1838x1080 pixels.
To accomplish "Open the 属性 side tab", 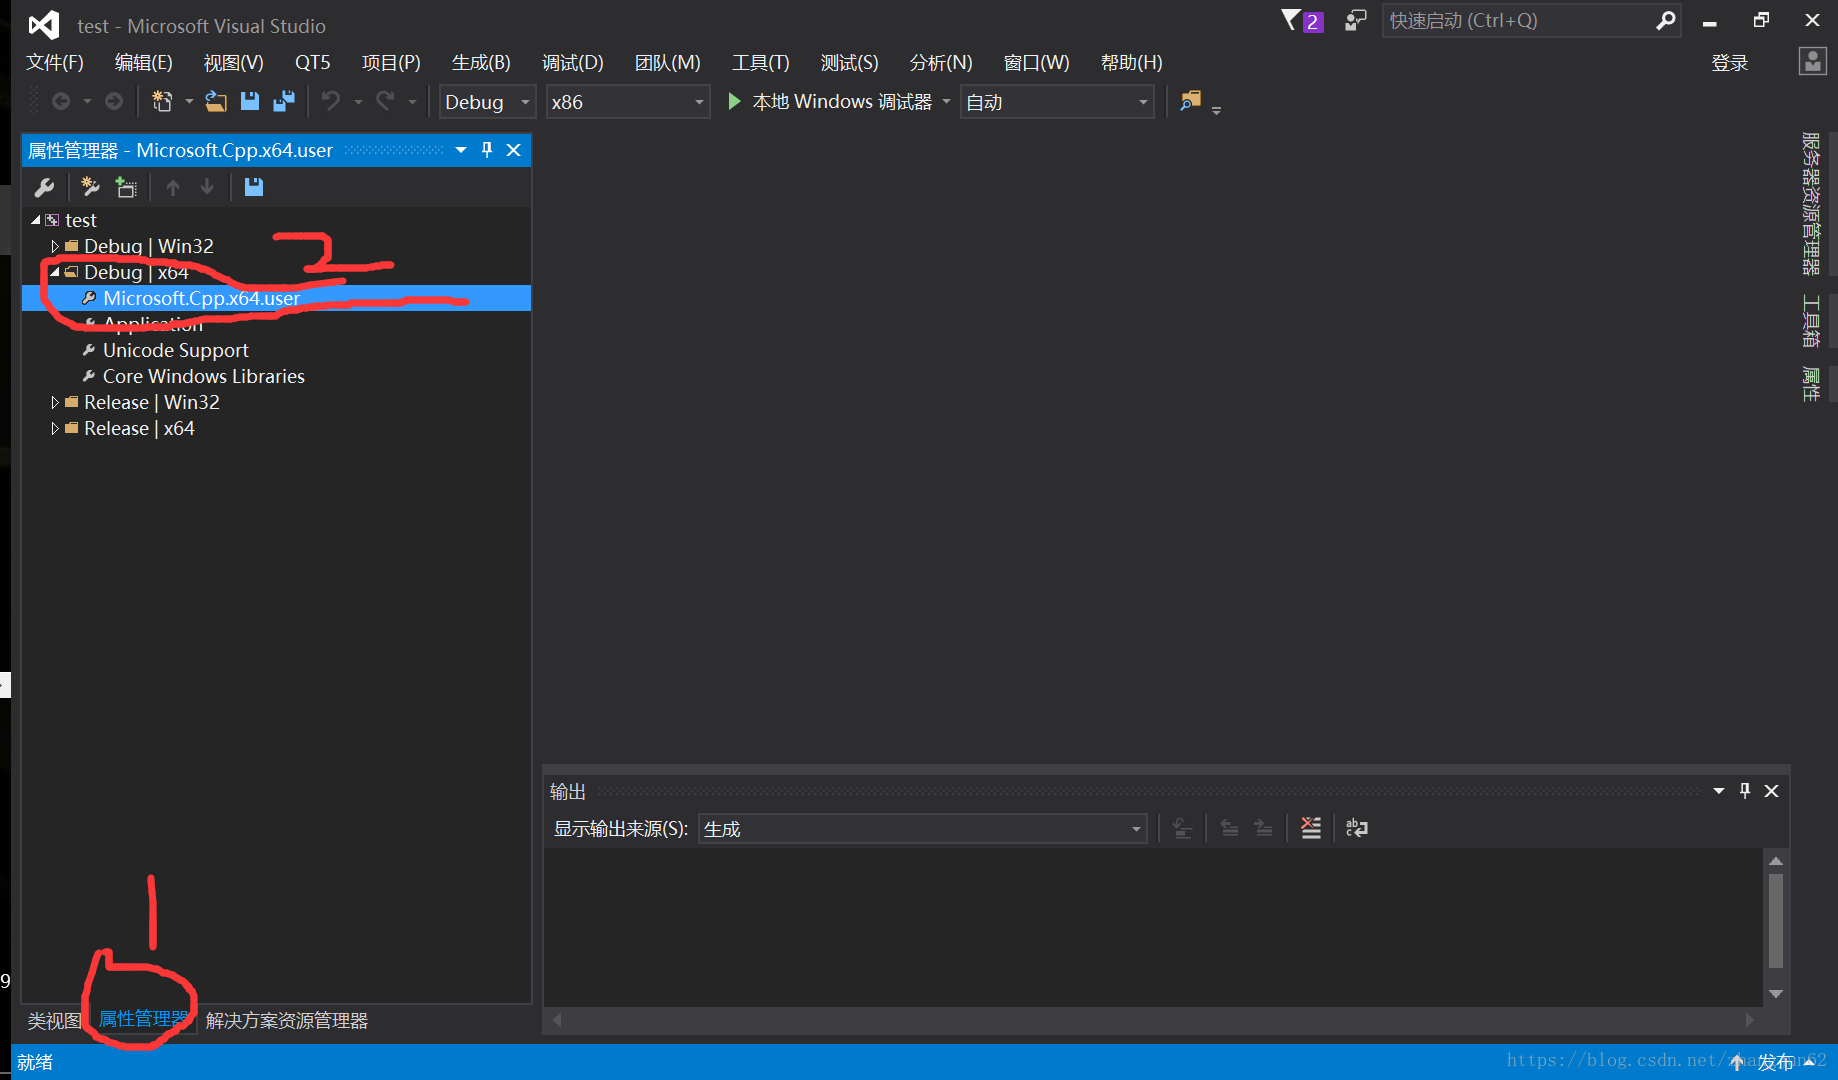I will tap(1811, 383).
